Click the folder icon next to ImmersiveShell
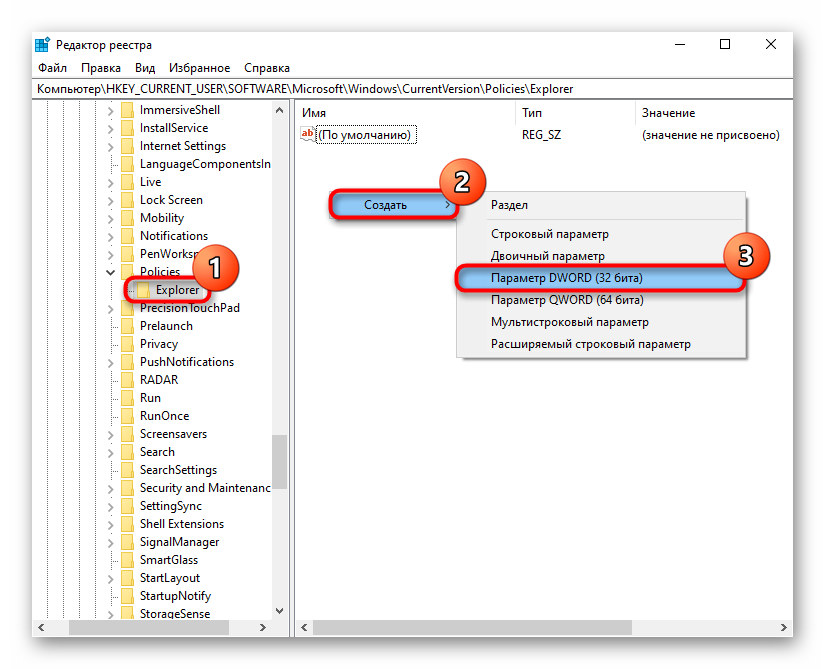 [127, 110]
